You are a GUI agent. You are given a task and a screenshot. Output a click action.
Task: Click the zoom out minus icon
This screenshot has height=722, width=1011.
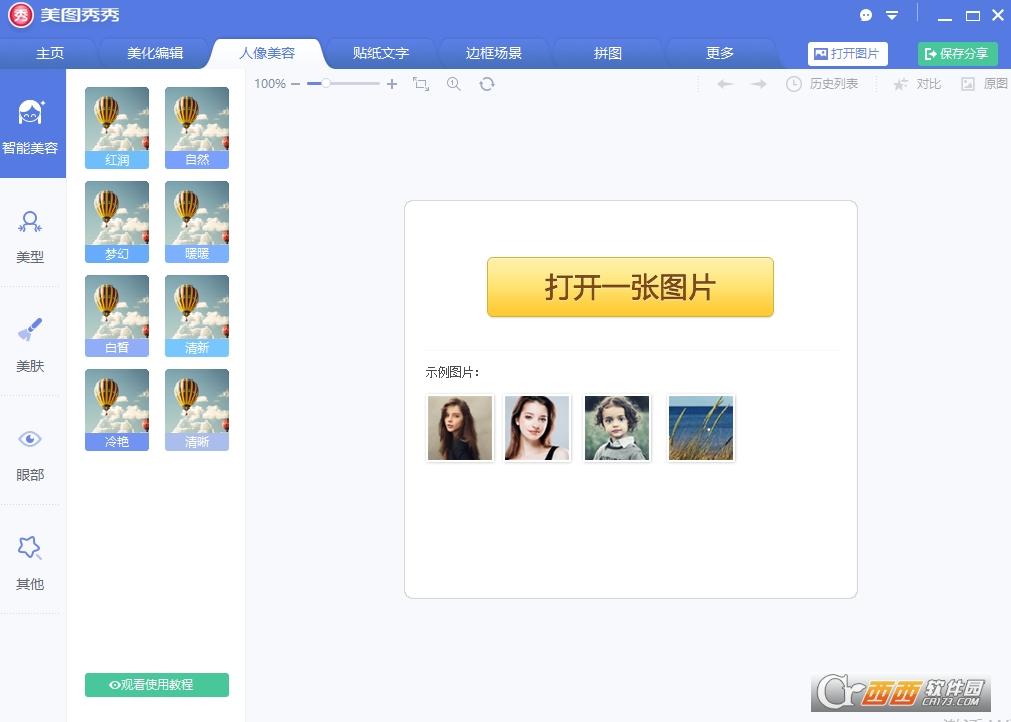[x=295, y=84]
